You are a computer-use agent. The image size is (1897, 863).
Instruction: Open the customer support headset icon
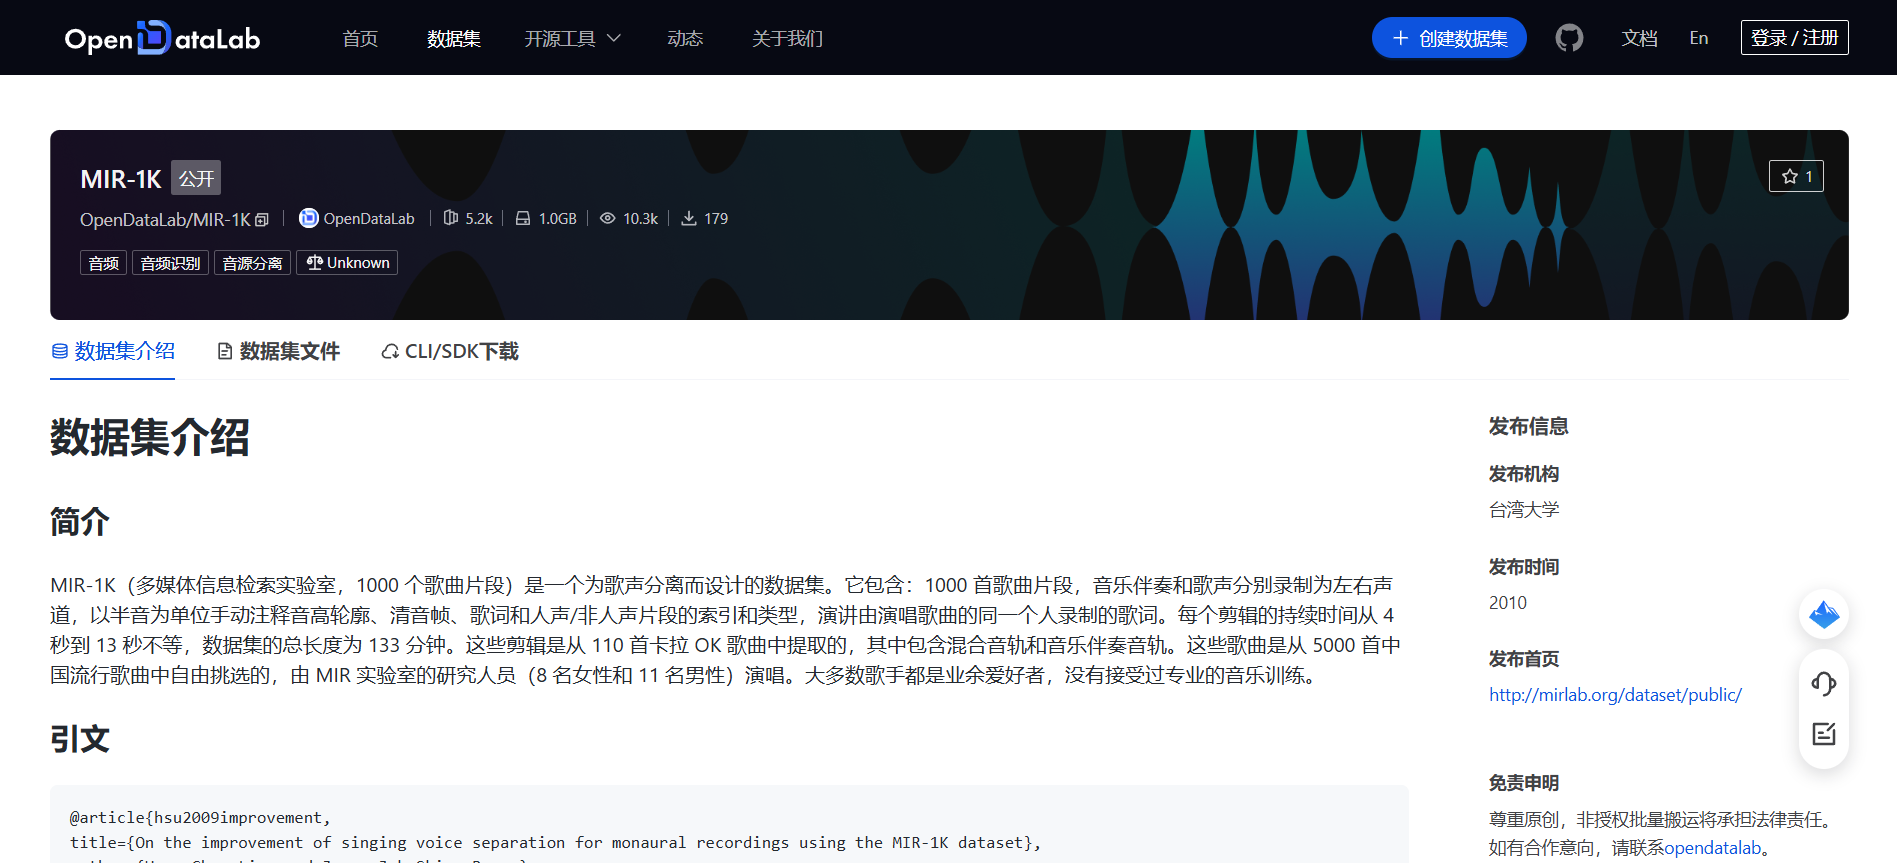coord(1824,684)
